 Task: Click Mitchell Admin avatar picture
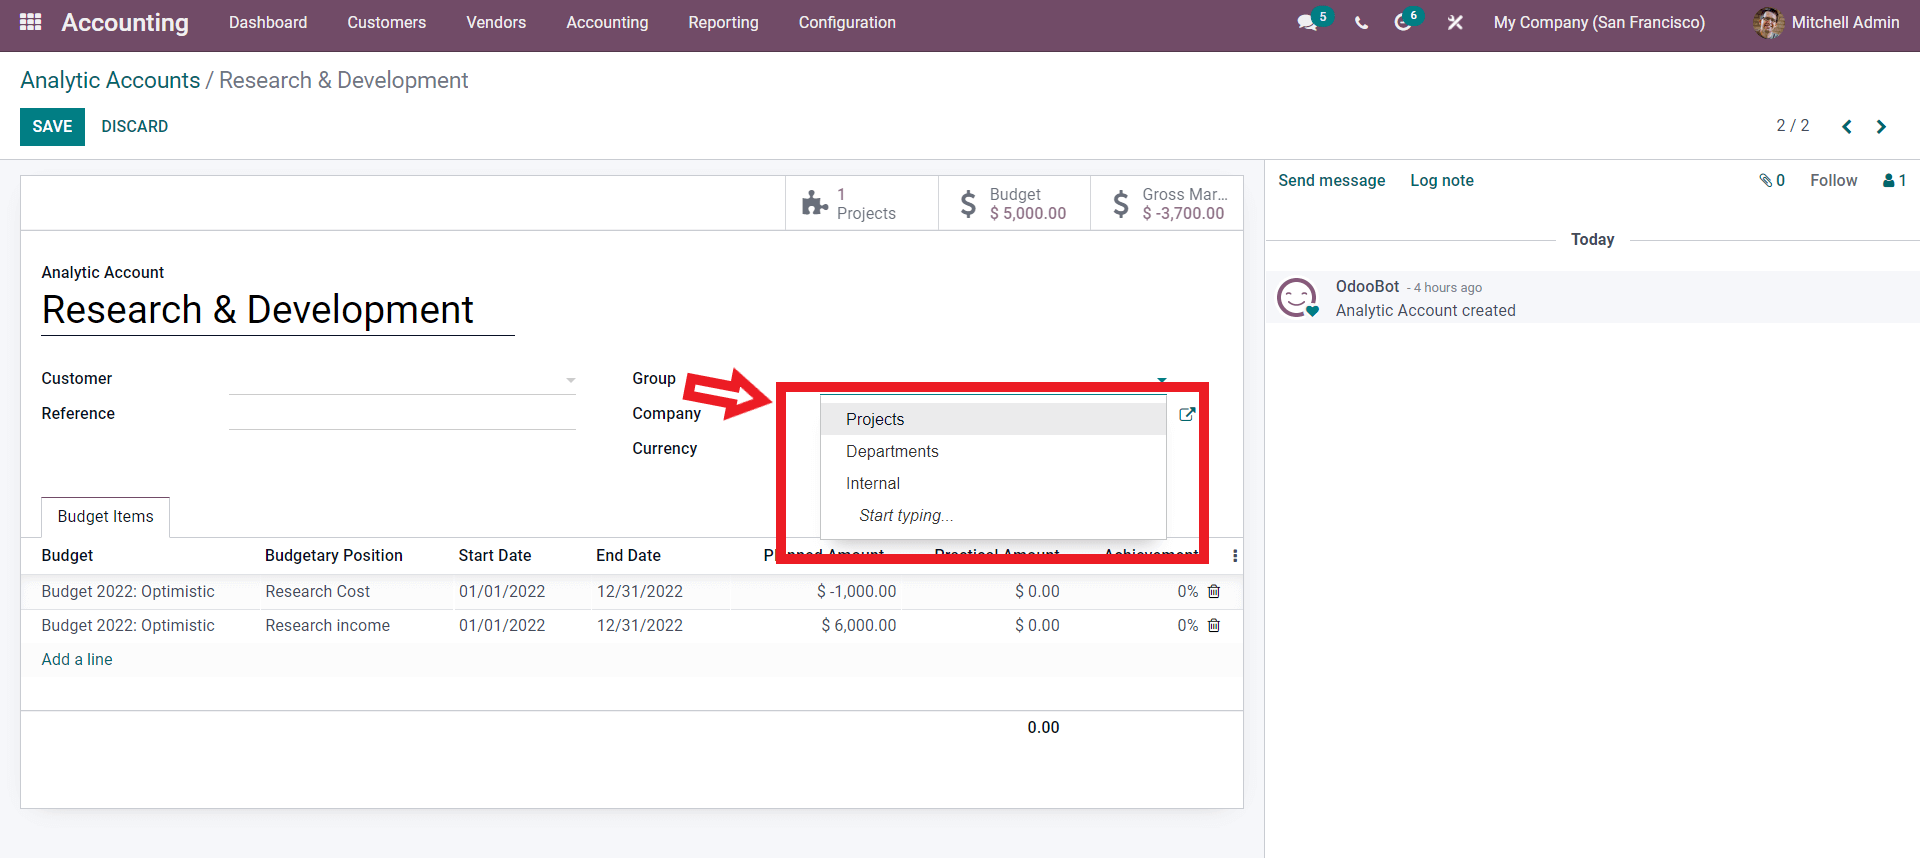(1768, 22)
